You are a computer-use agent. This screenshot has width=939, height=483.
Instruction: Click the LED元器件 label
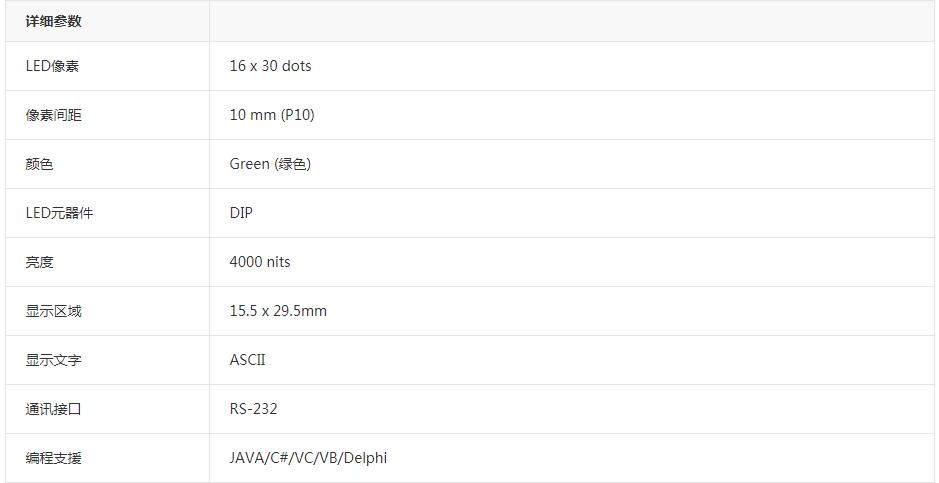coord(59,213)
